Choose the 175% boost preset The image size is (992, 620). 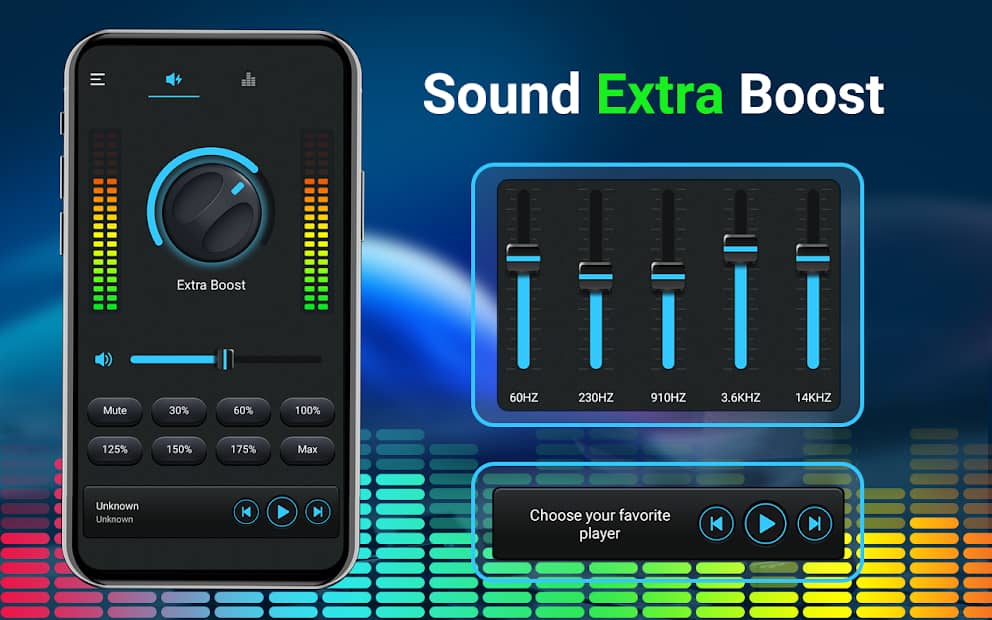point(243,449)
